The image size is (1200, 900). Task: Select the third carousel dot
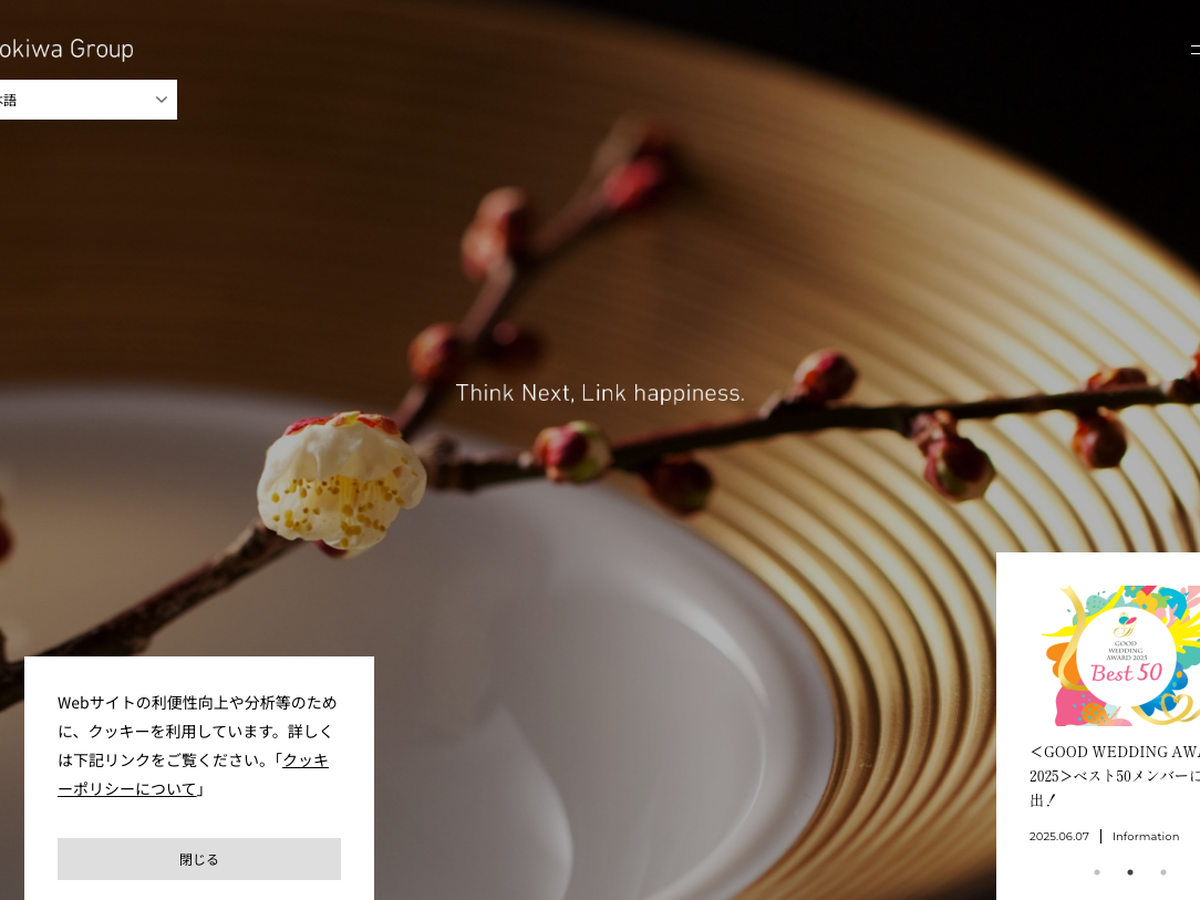click(x=1163, y=872)
